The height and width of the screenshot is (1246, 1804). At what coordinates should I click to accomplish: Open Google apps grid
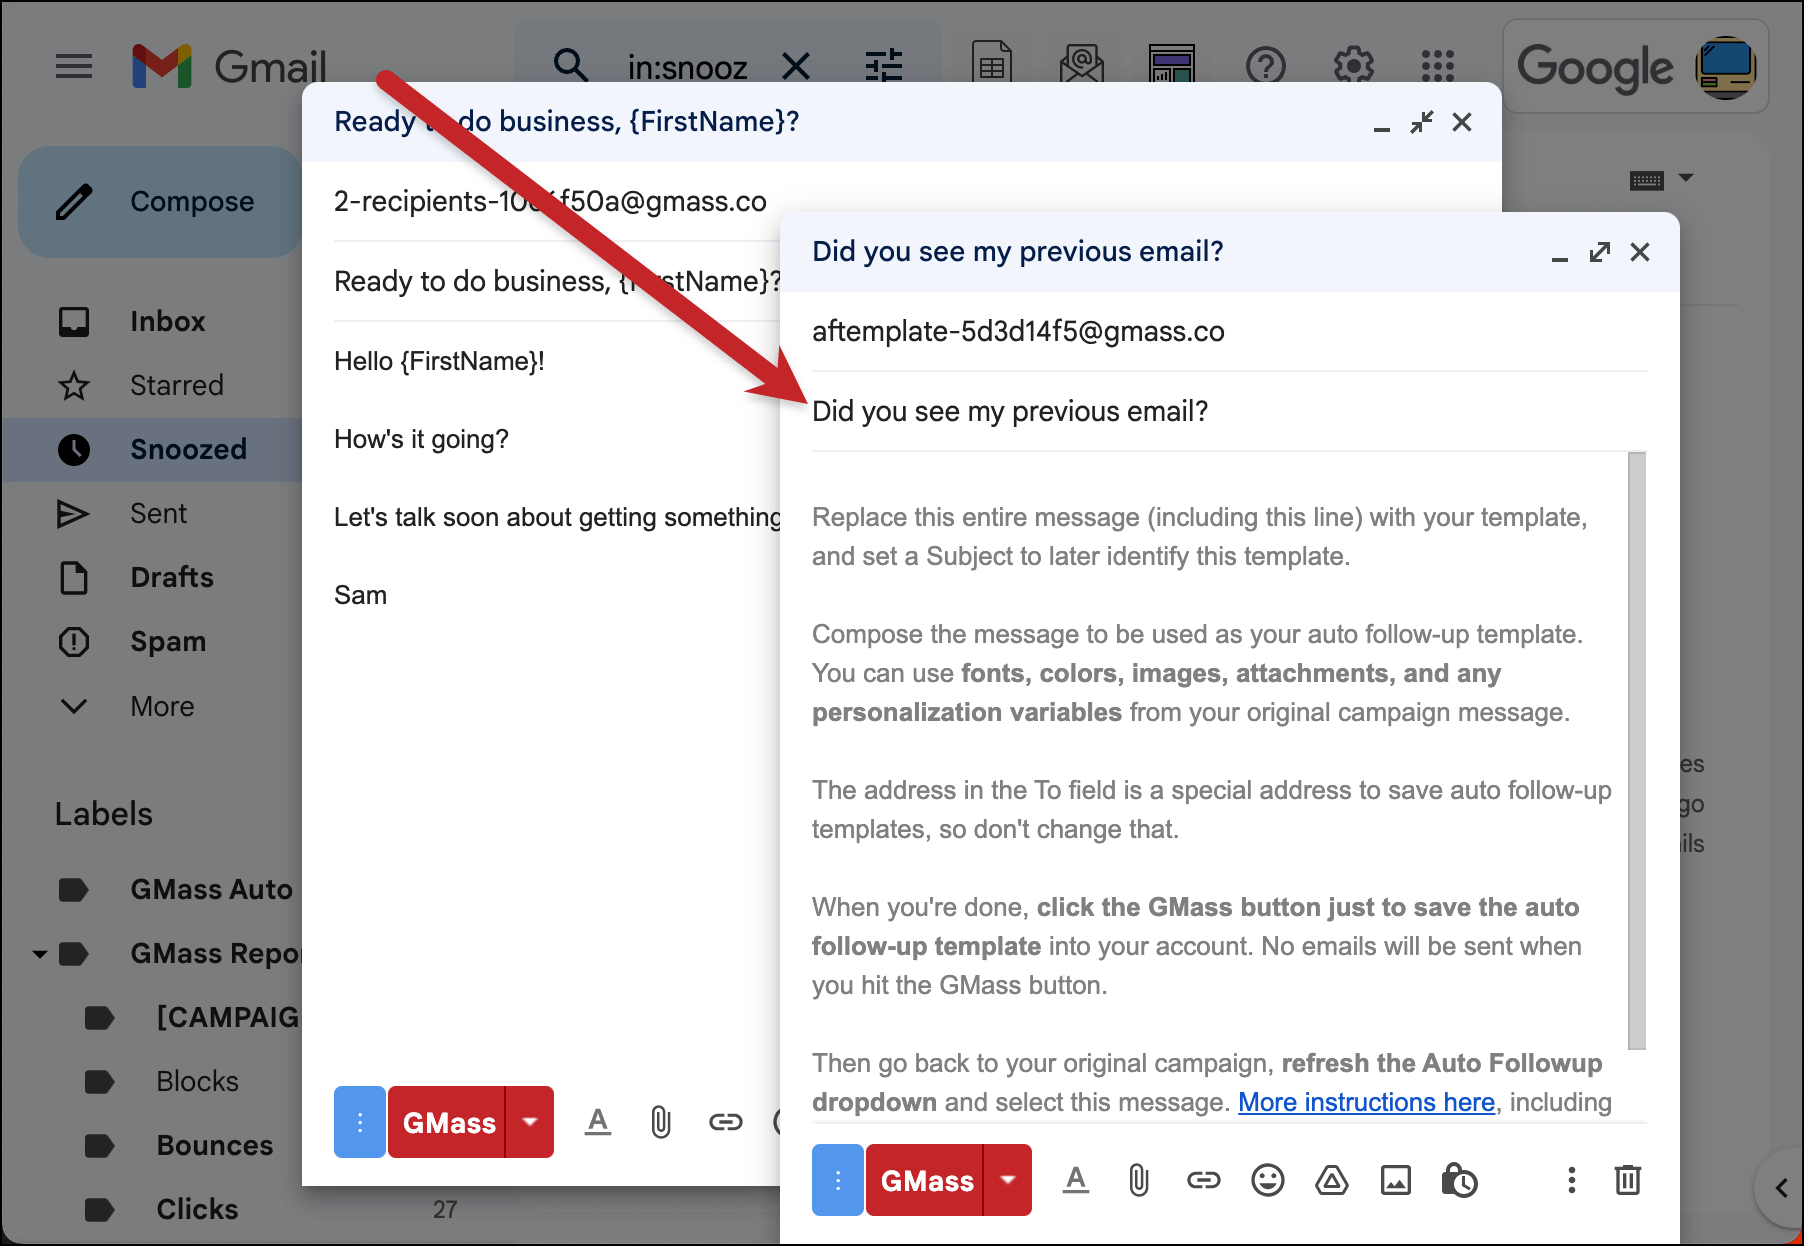[x=1438, y=66]
